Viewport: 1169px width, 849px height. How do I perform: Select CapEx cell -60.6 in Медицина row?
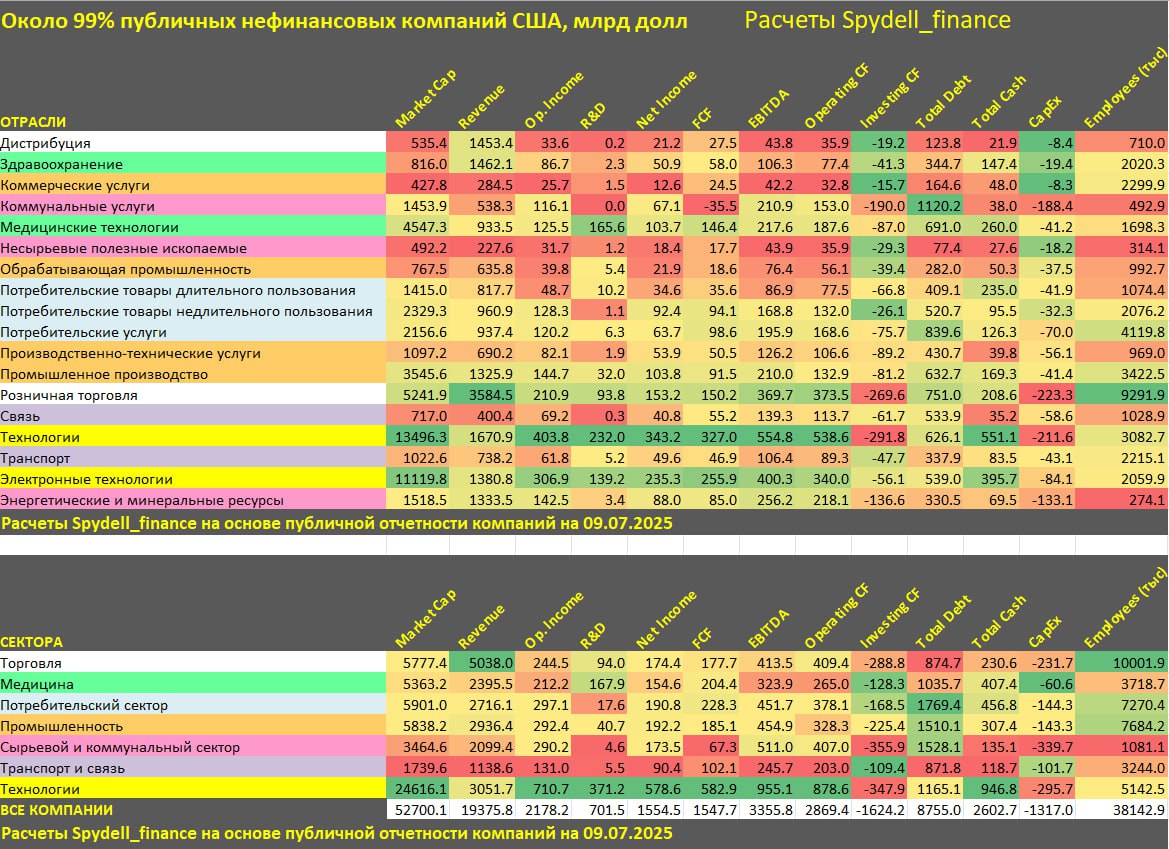[1047, 684]
